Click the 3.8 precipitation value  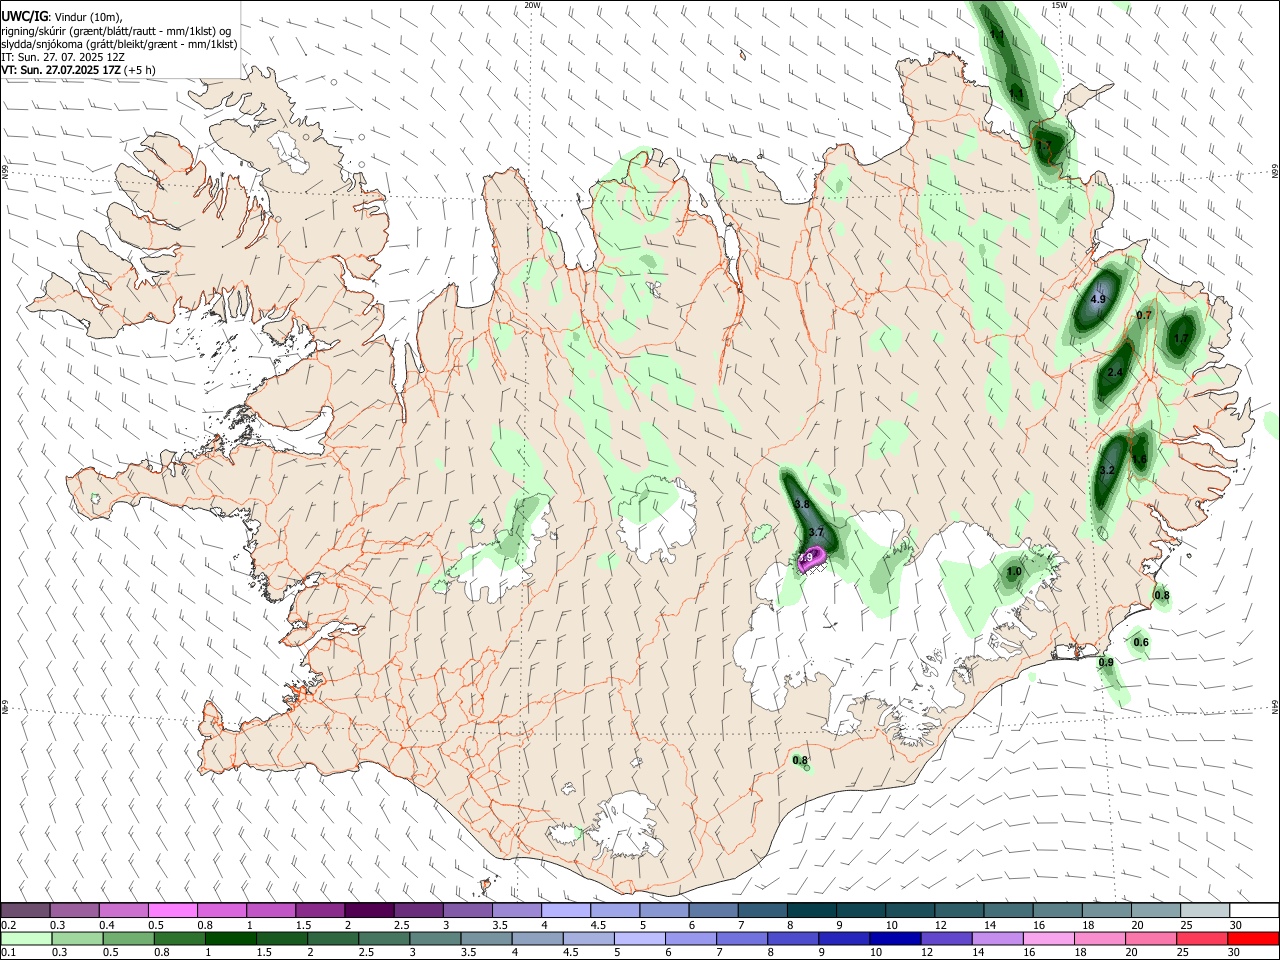pos(801,503)
